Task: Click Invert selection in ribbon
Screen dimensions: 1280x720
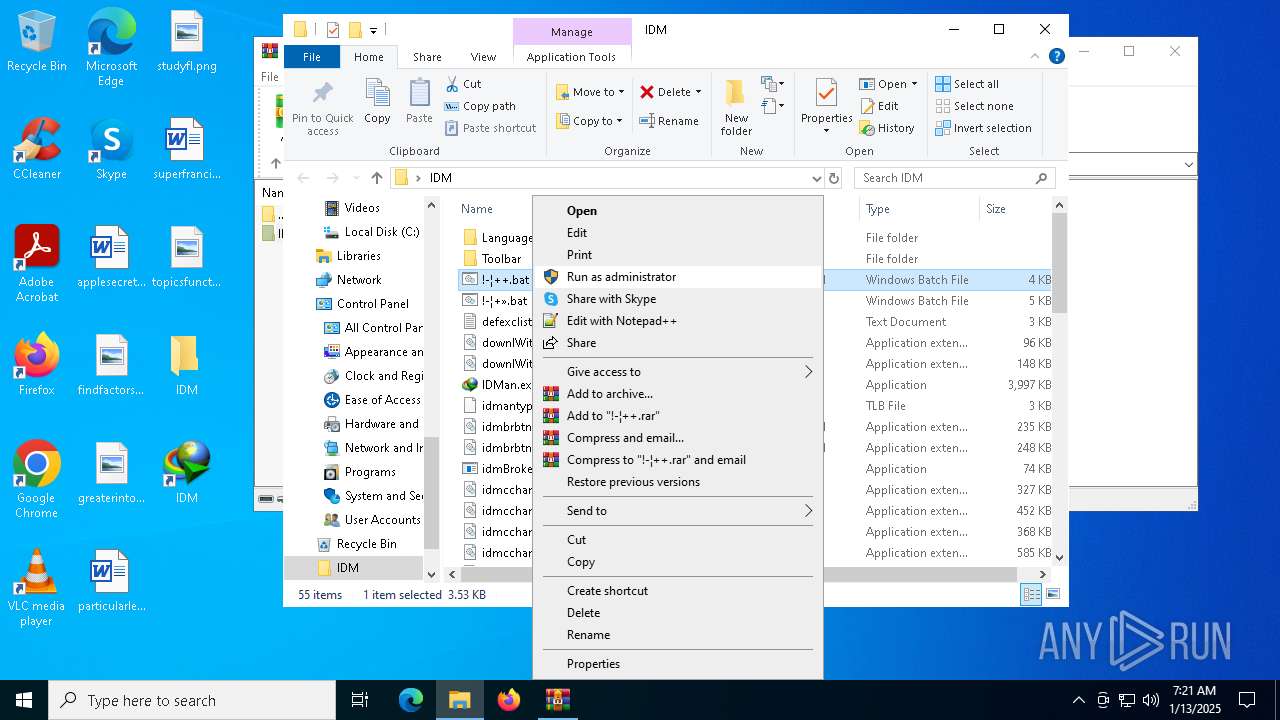Action: [x=984, y=128]
